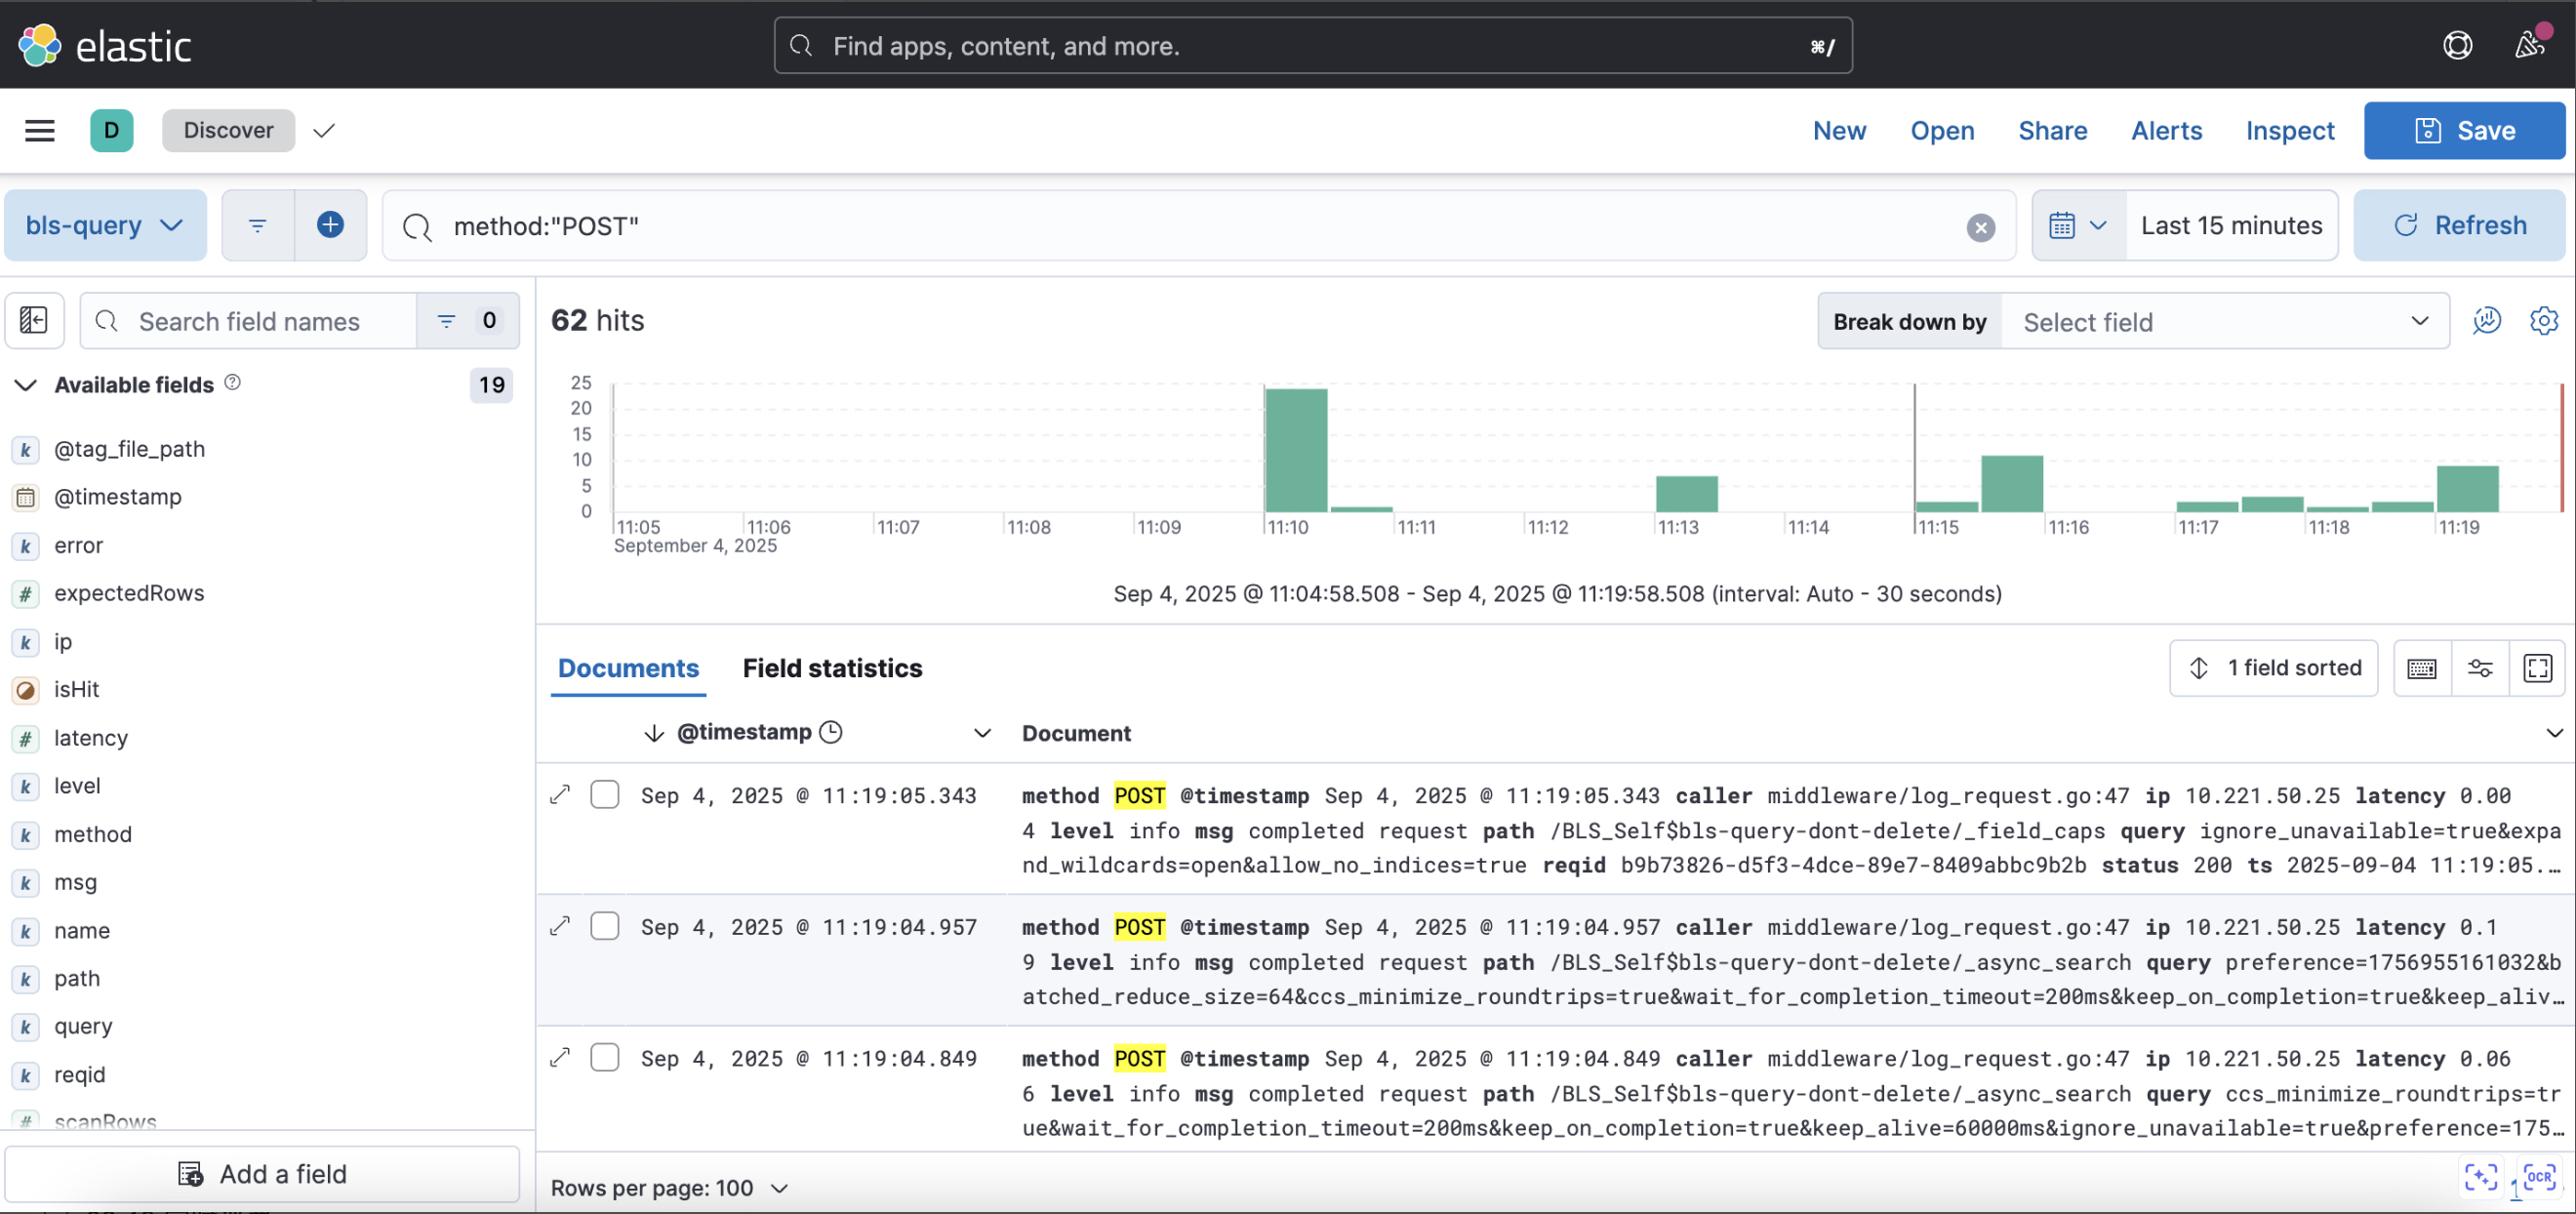Click the Discover breadcrumb button
Image resolution: width=2576 pixels, height=1214 pixels.
pos(228,130)
